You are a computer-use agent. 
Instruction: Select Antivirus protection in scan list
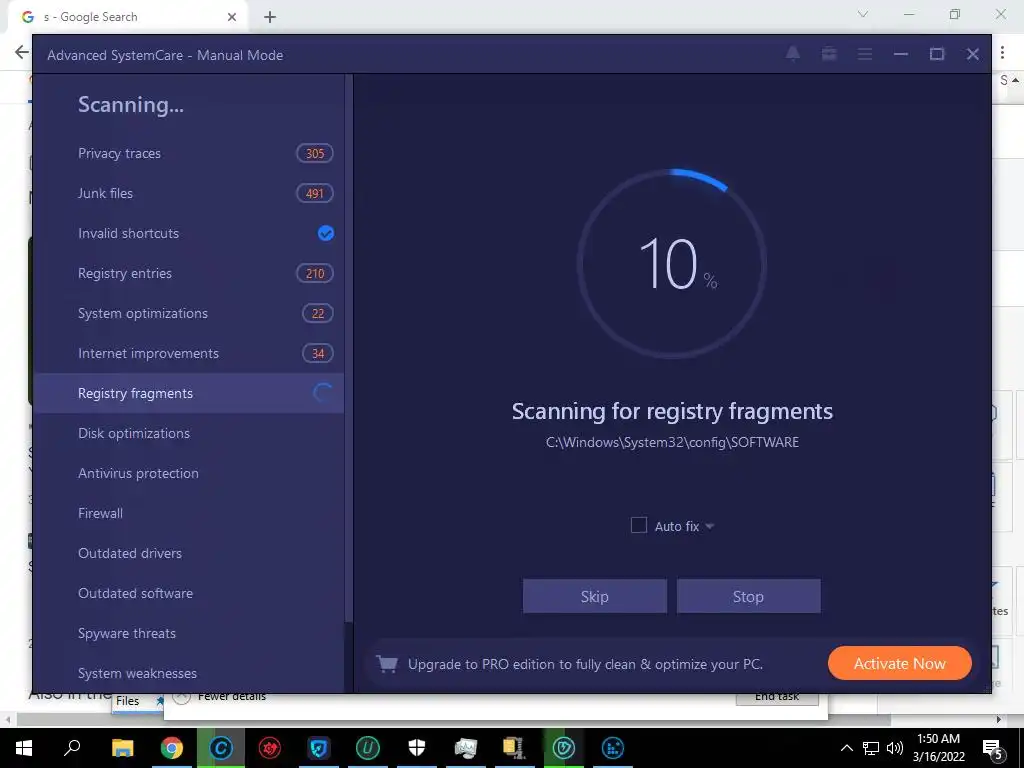point(188,473)
